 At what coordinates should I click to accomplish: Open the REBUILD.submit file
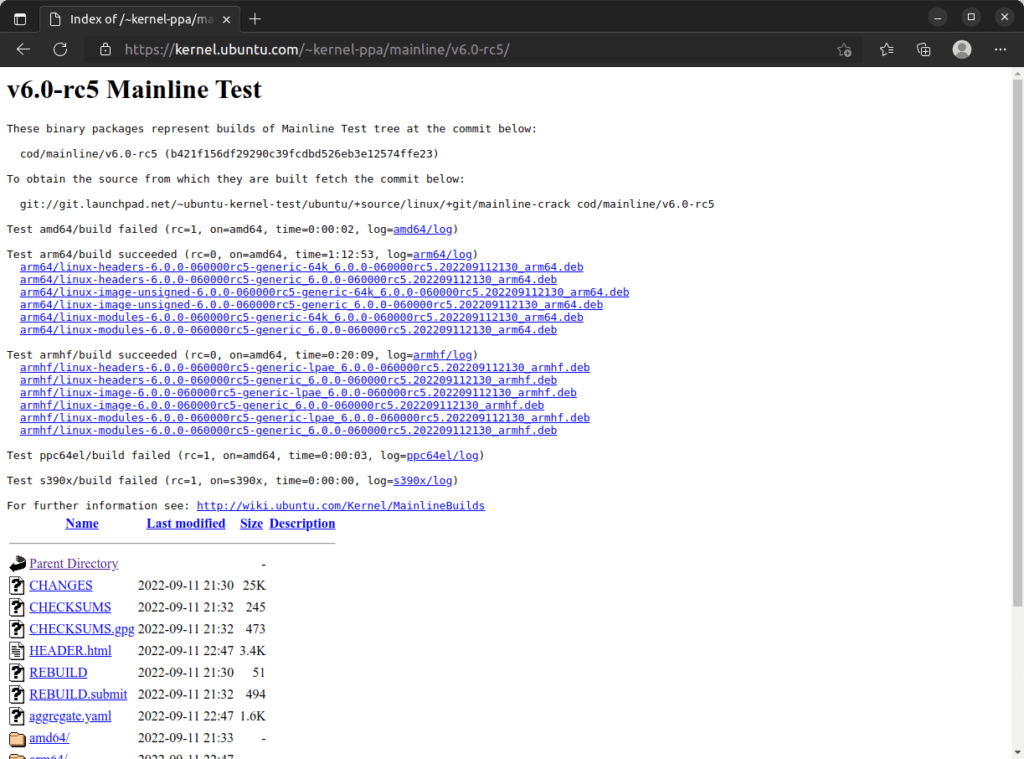(x=78, y=694)
